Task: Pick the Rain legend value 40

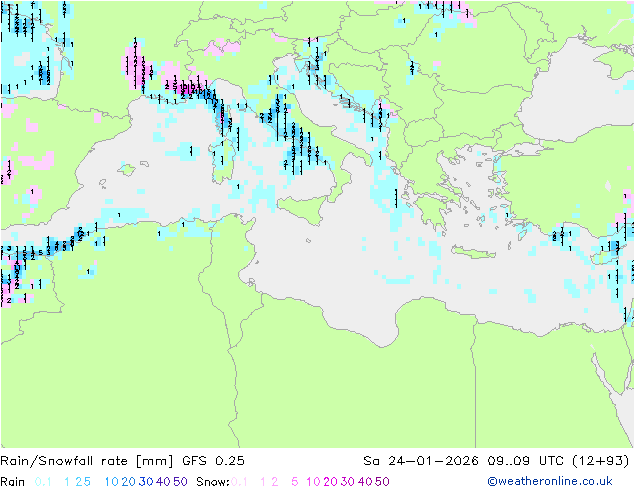Action: [x=163, y=482]
